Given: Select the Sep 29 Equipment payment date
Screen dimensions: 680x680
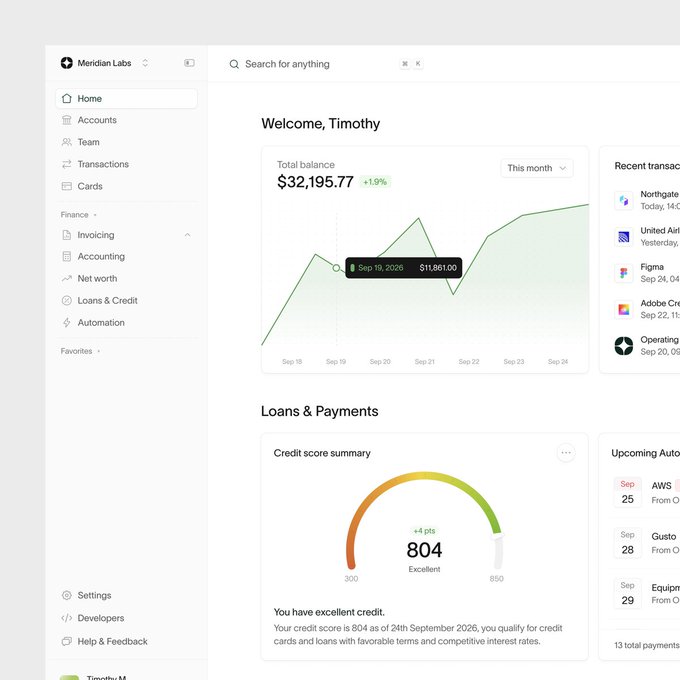Looking at the screenshot, I should 628,593.
